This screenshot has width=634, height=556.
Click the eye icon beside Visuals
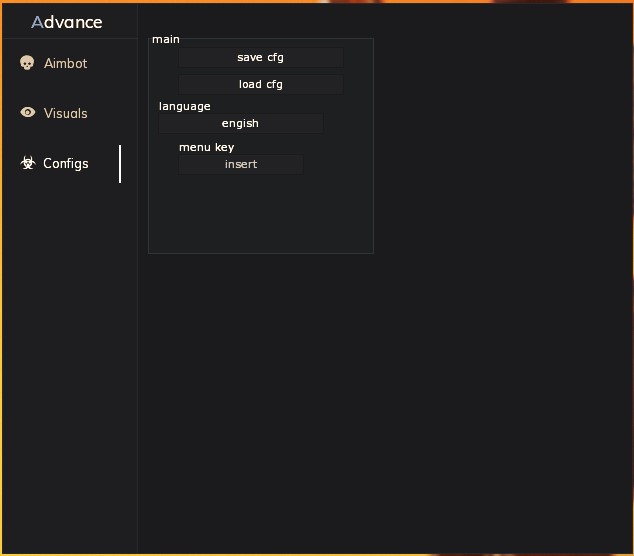(x=27, y=113)
